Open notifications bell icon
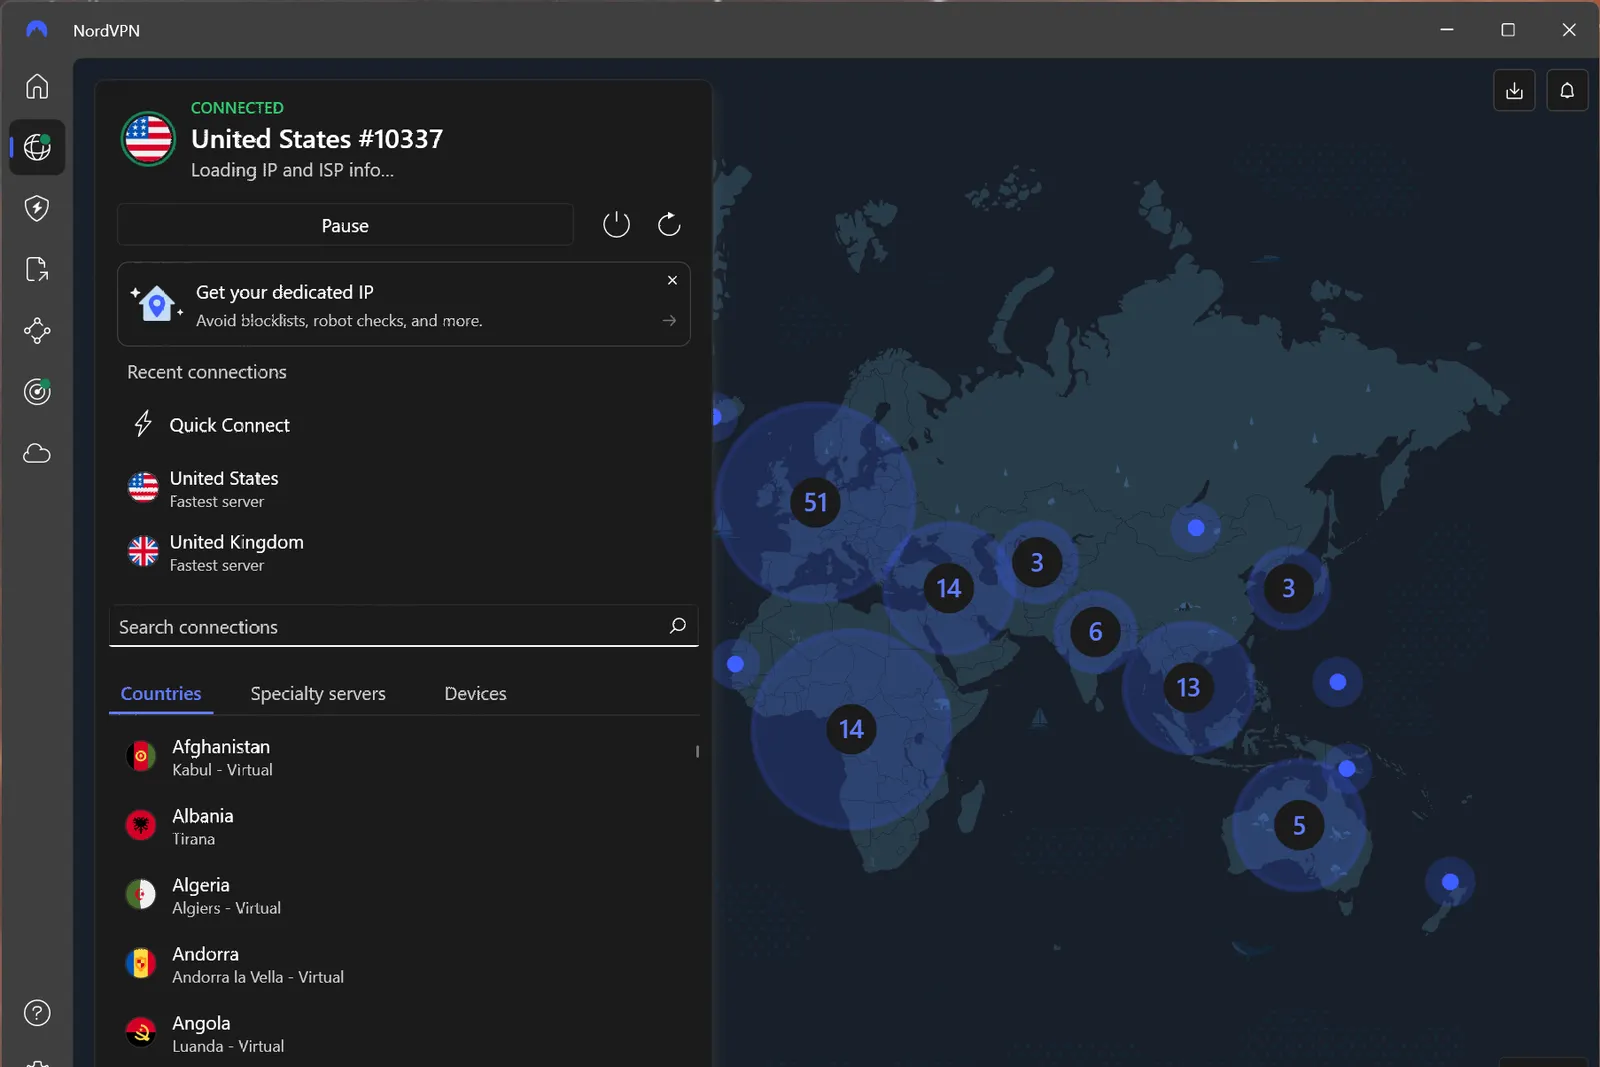Viewport: 1600px width, 1067px height. click(1567, 91)
